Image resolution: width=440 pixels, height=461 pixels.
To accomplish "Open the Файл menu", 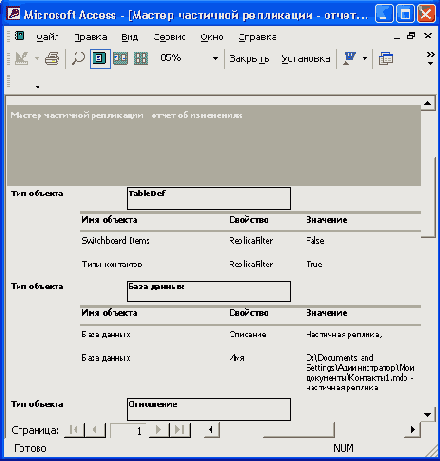I will click(47, 37).
